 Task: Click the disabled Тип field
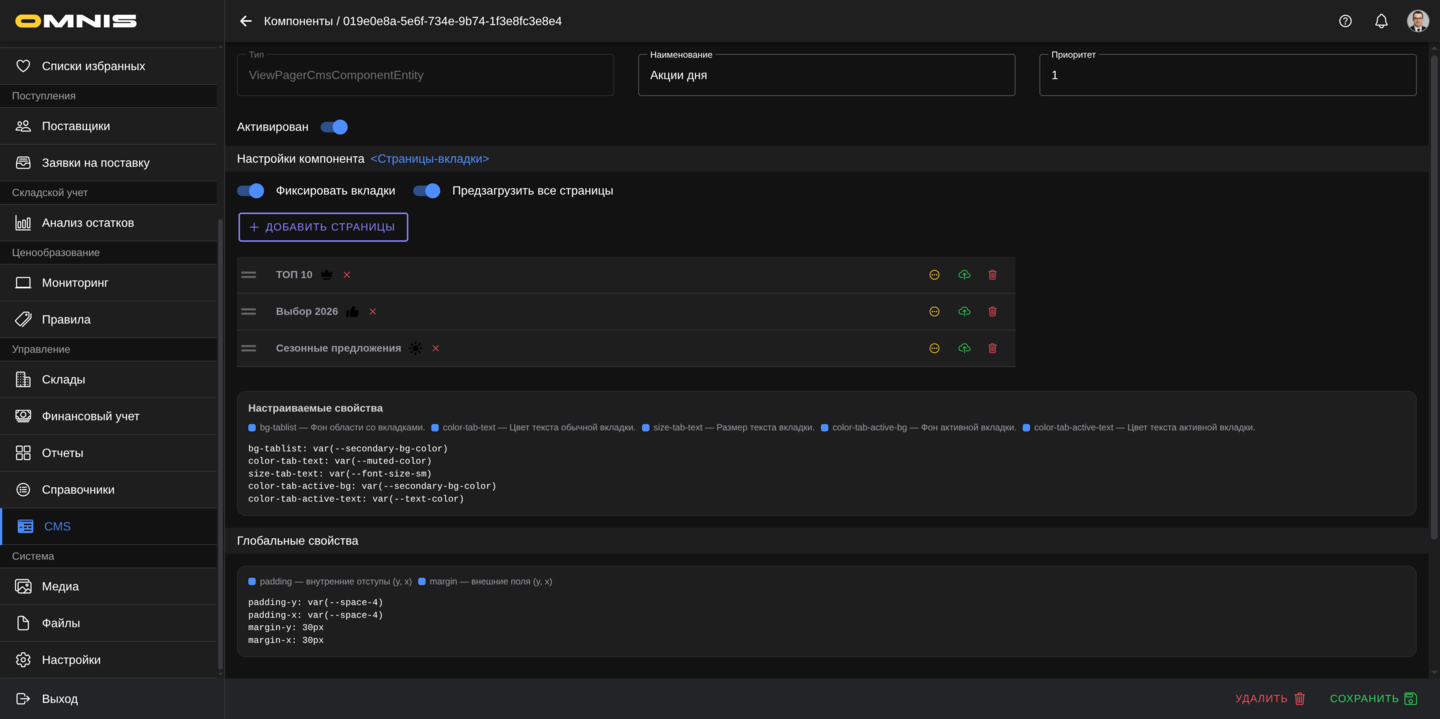click(425, 75)
